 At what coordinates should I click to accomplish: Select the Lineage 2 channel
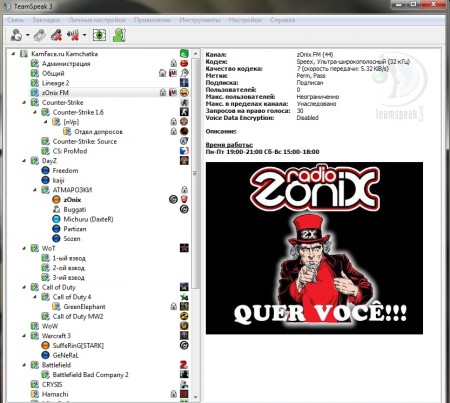tap(56, 83)
